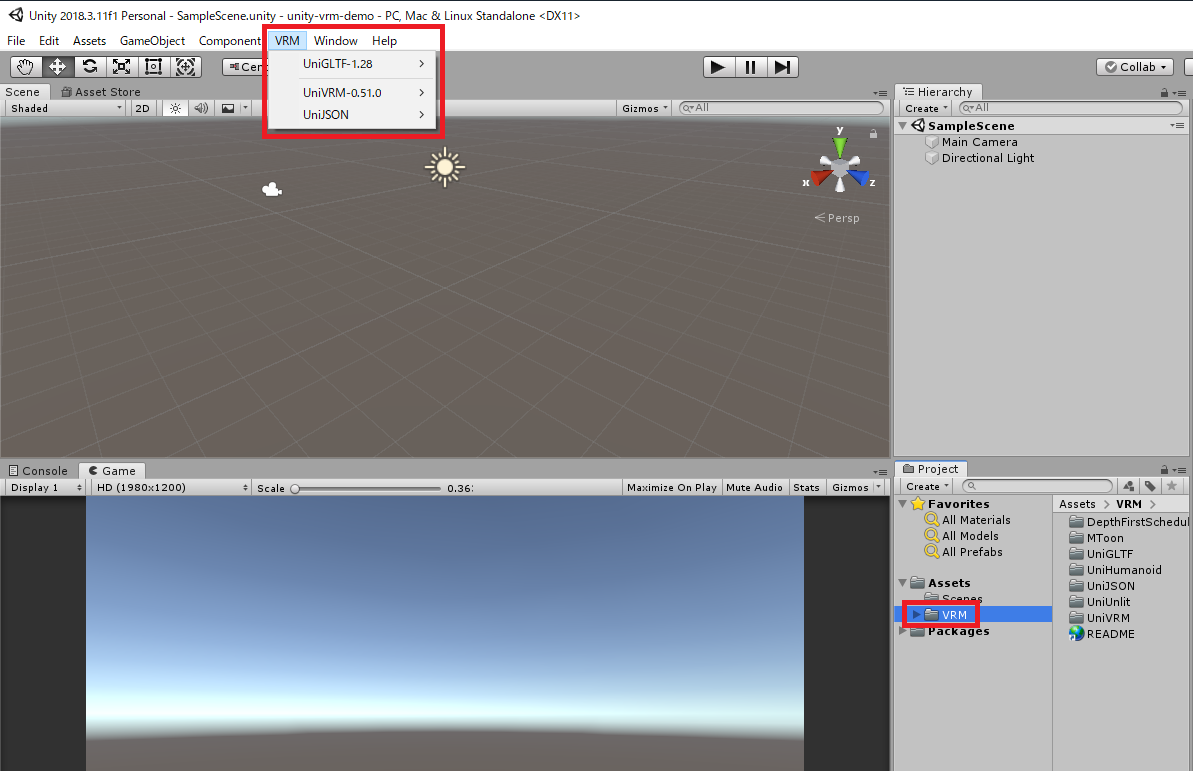Open UniJSON submenu
The image size is (1193, 771).
point(352,115)
